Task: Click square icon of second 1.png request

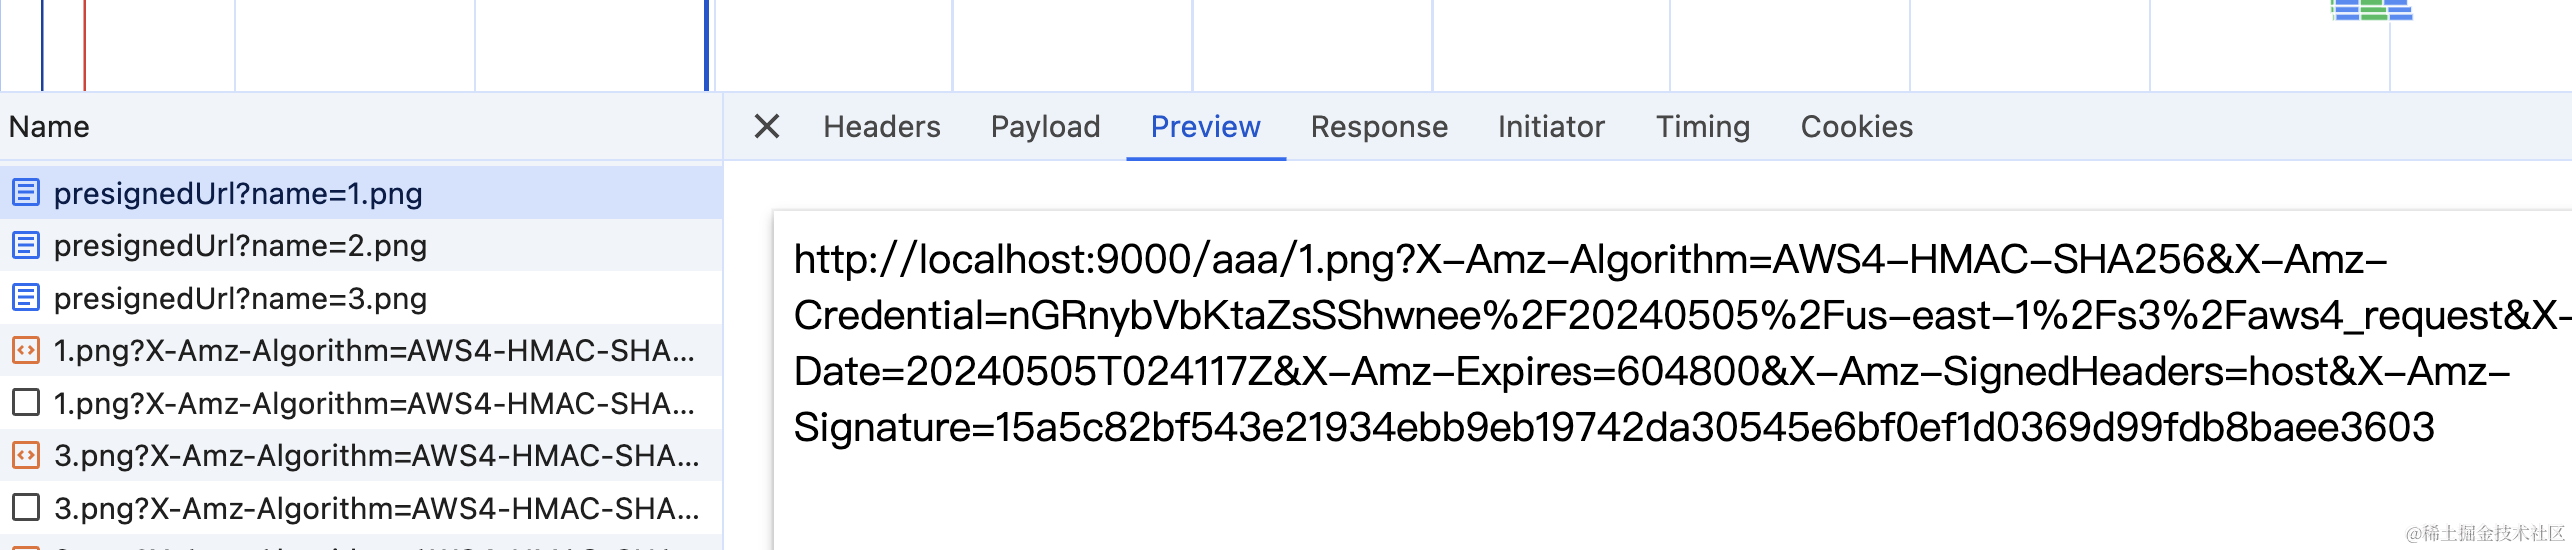Action: pyautogui.click(x=26, y=403)
